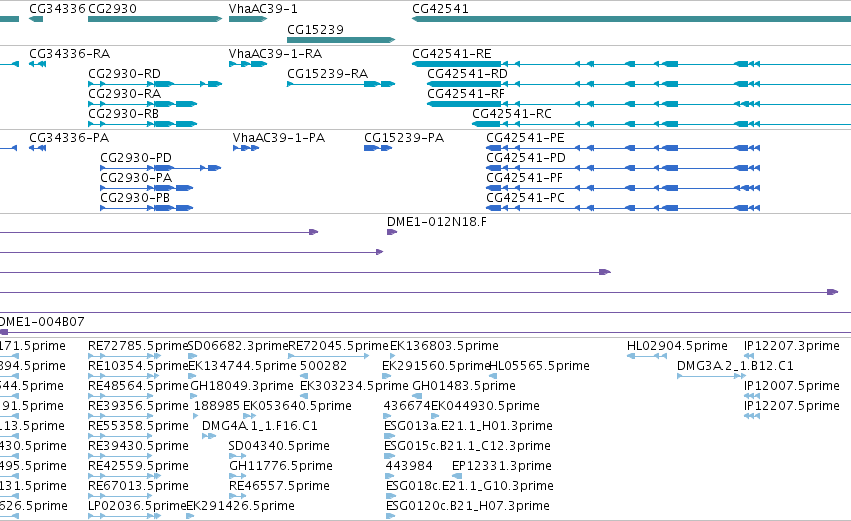Pick transcript CG42541-RC

pos(512,114)
